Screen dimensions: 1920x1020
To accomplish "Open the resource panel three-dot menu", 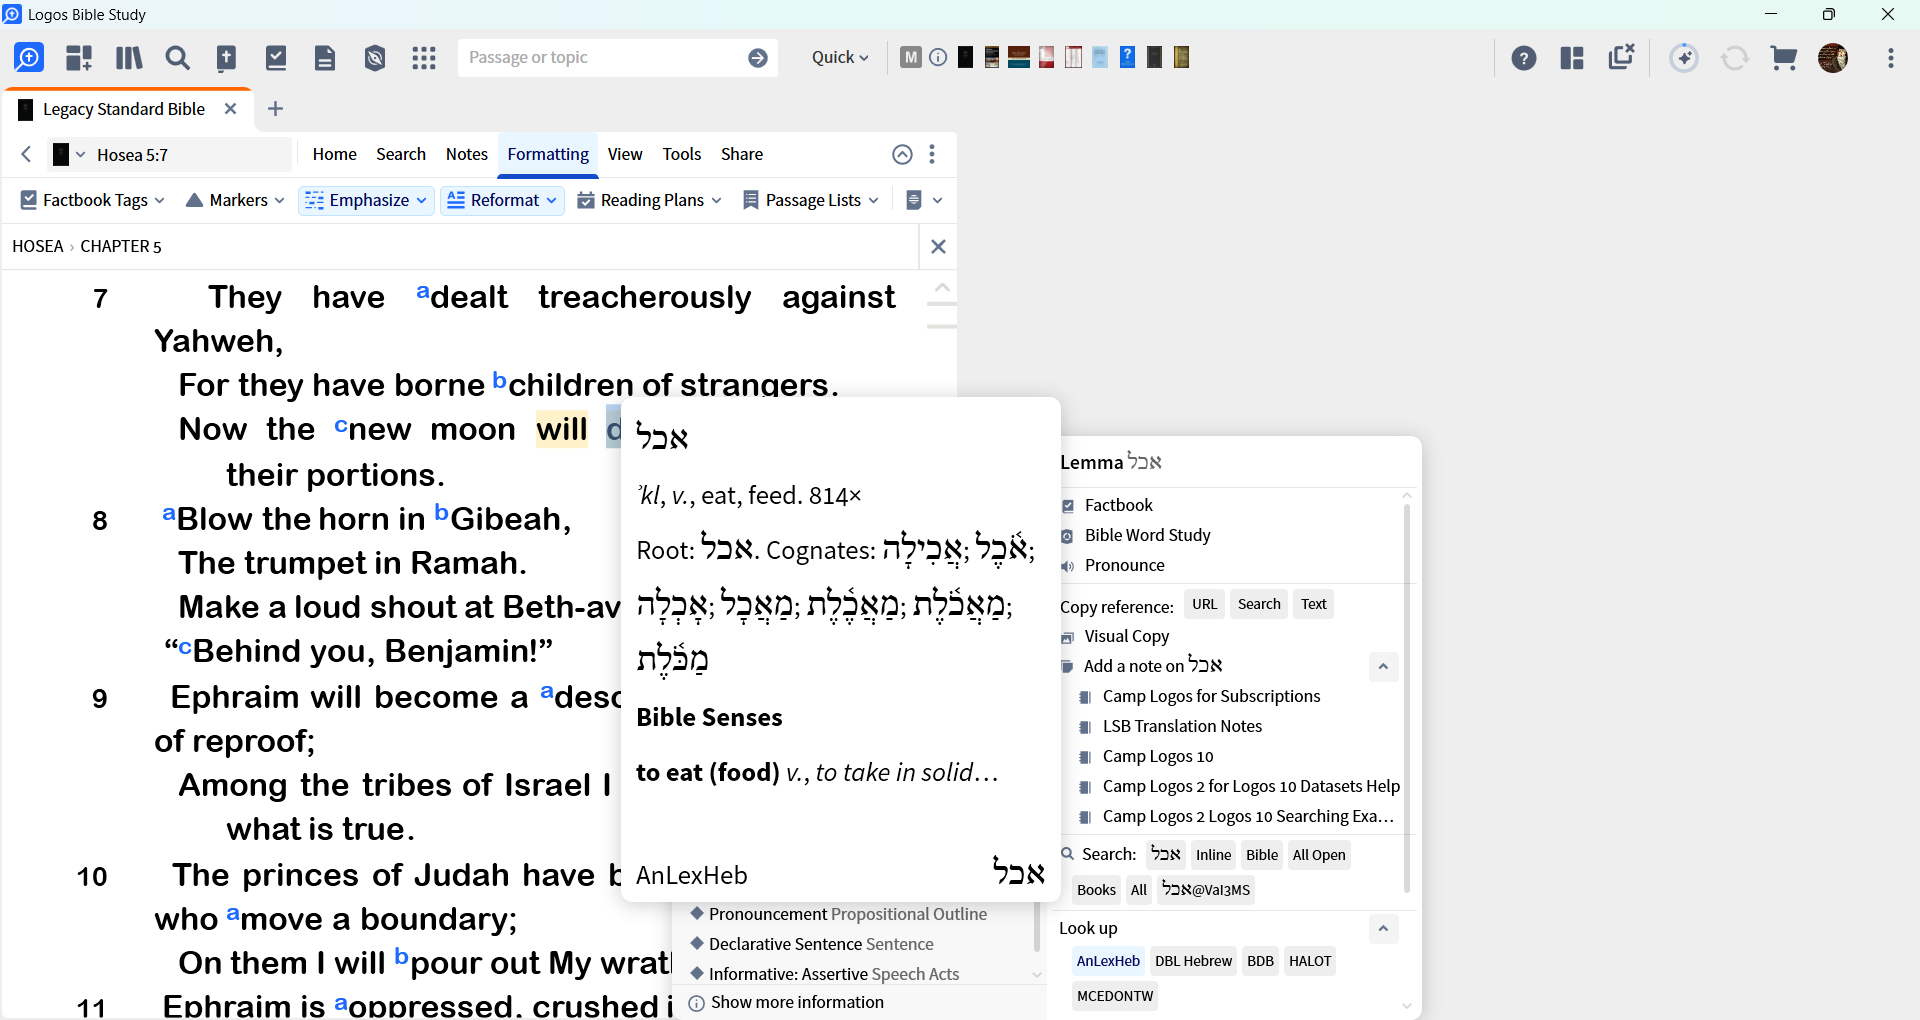I will (x=932, y=154).
